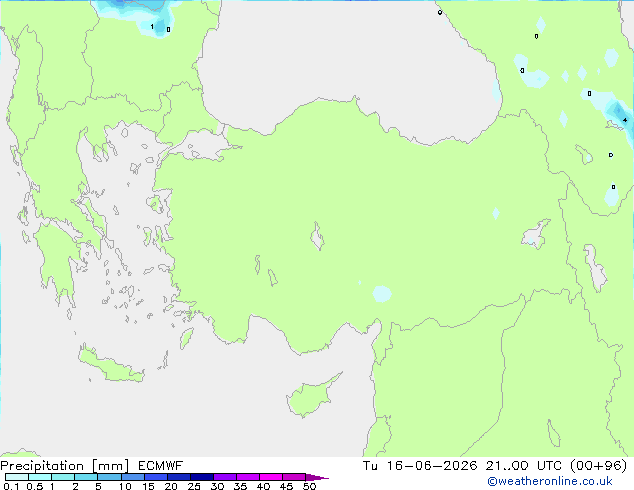
Task: Select the 0.1–0.5 mm legend color swatch
Action: tap(17, 477)
